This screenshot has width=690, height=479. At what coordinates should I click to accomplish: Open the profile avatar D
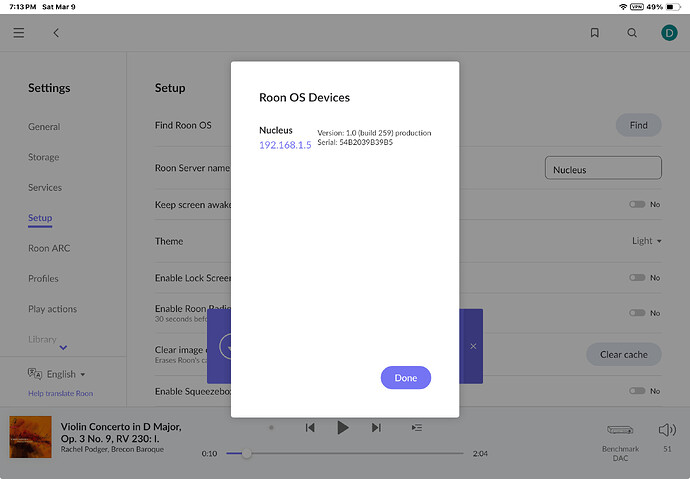[669, 33]
